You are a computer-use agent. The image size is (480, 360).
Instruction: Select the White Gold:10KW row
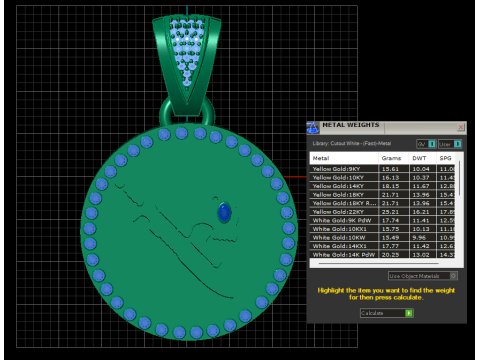[x=382, y=238]
